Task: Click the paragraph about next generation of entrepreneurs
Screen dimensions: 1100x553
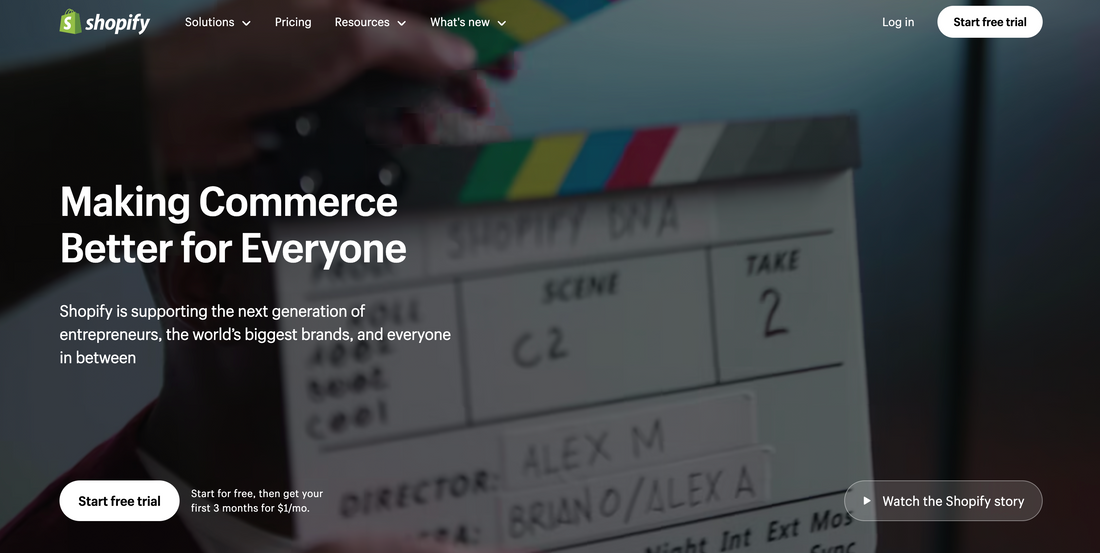Action: pos(255,334)
